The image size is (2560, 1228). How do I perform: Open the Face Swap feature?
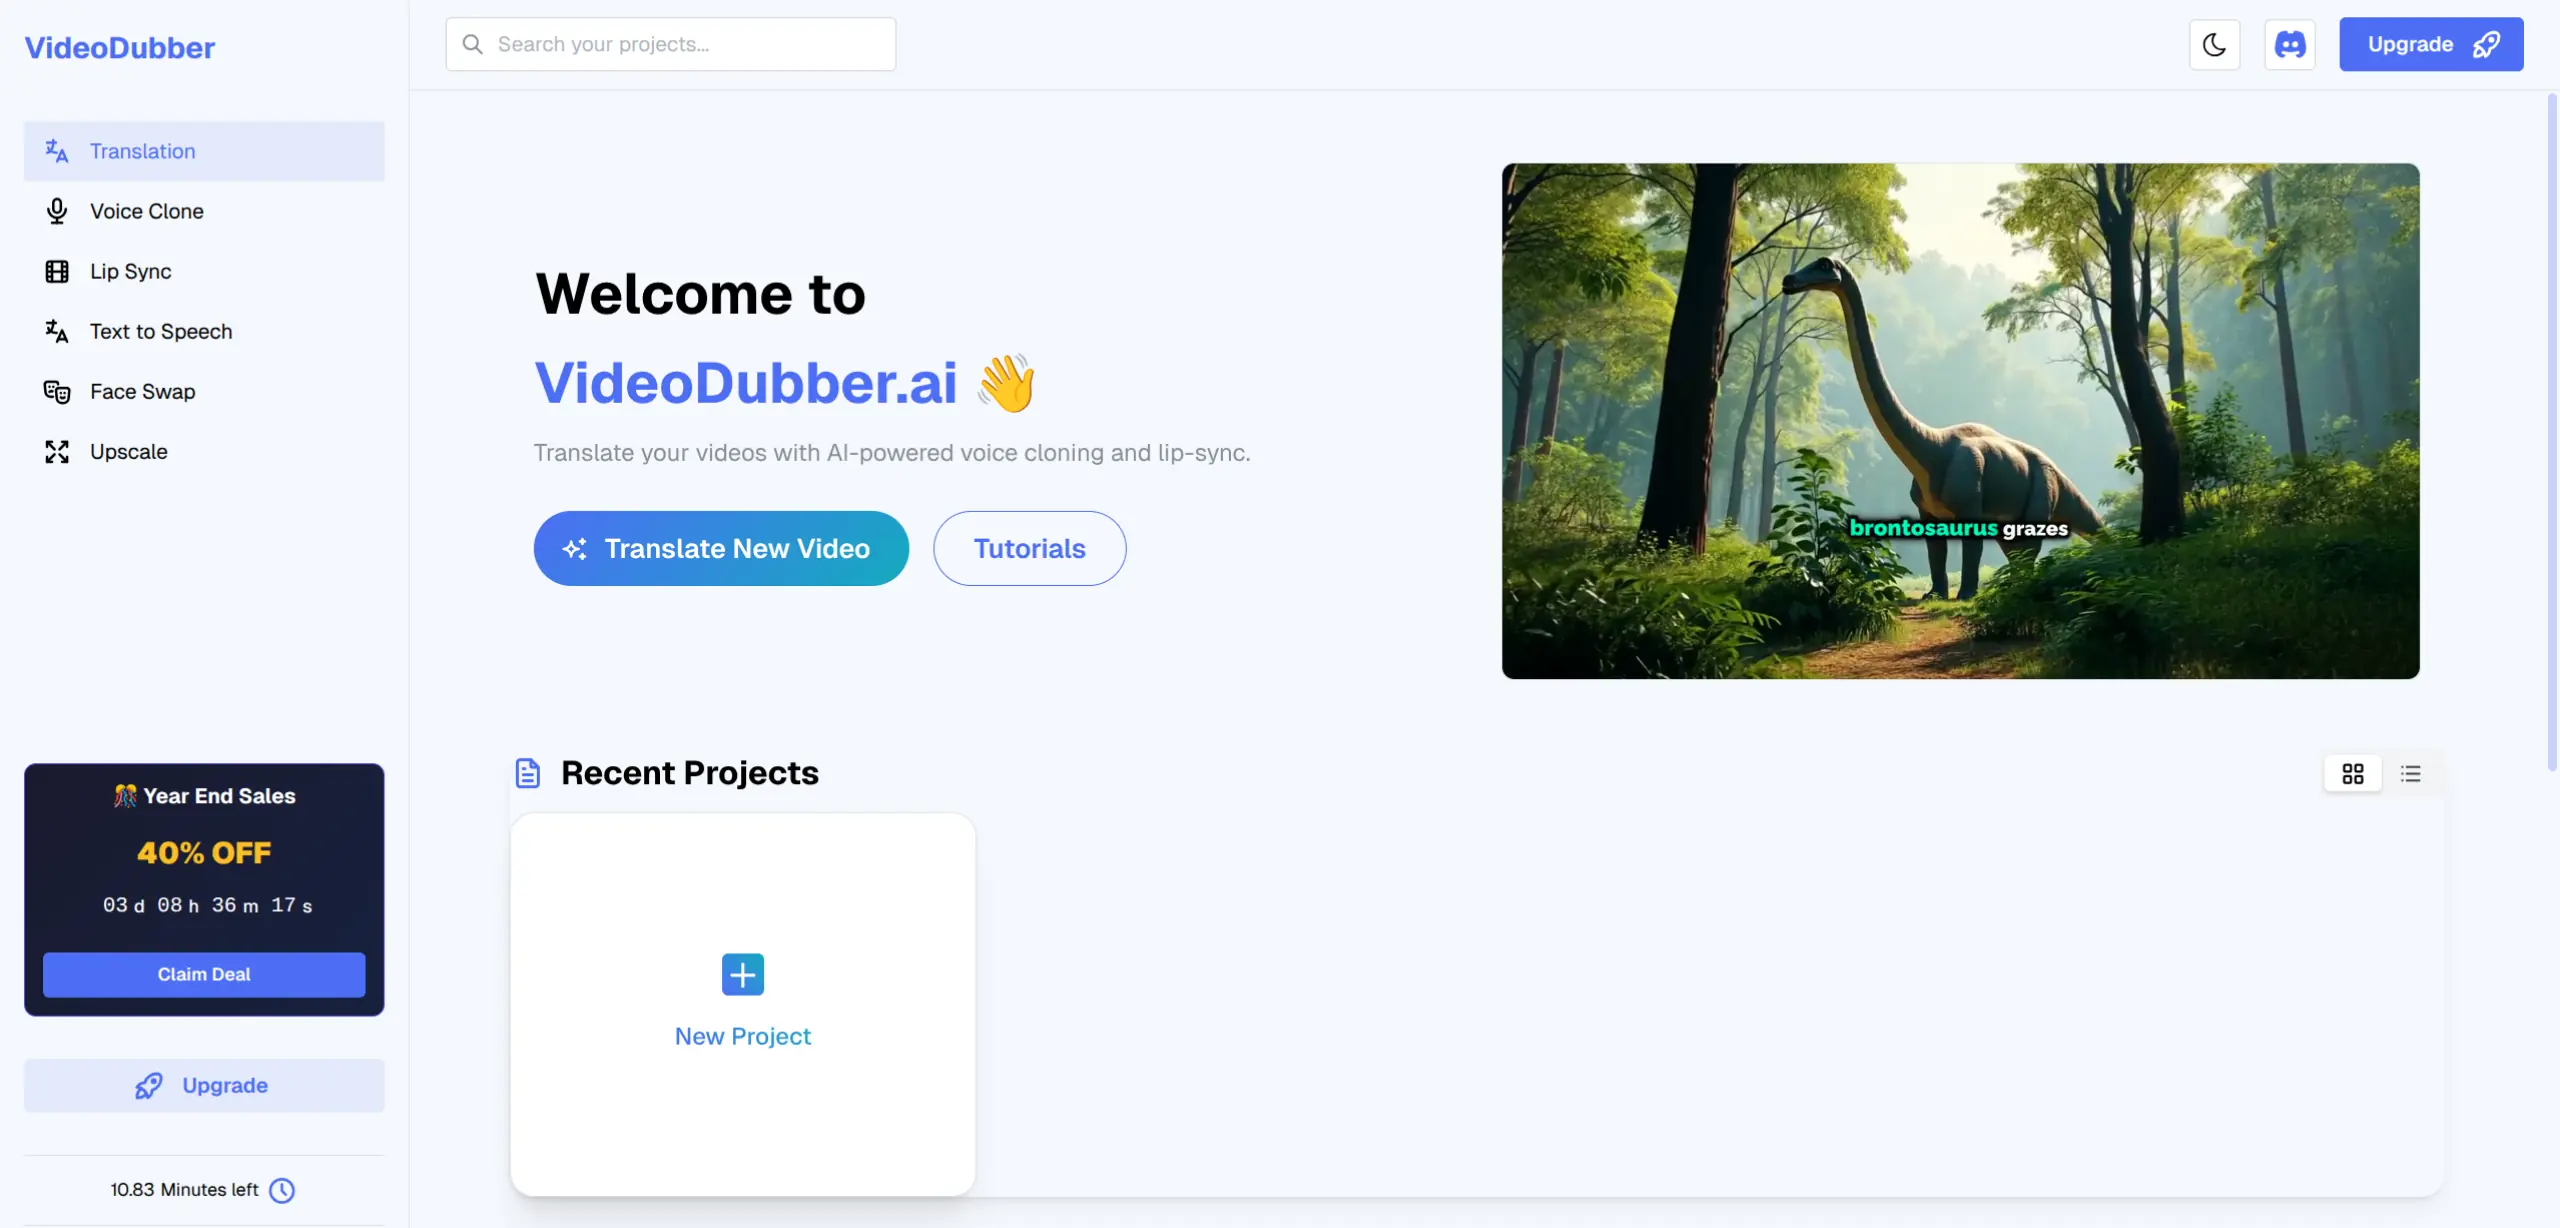(141, 391)
